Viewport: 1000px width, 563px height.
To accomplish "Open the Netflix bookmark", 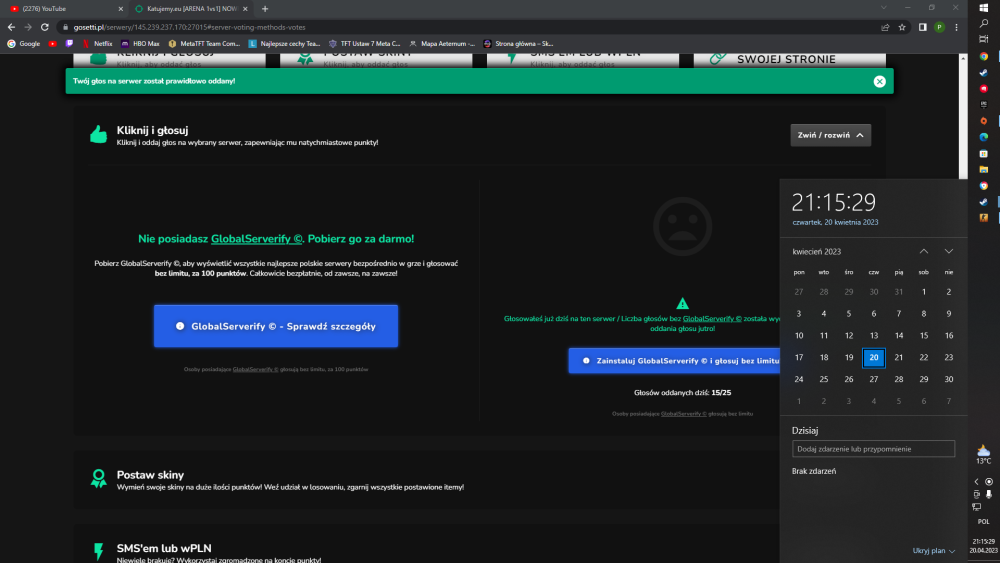I will (x=97, y=44).
